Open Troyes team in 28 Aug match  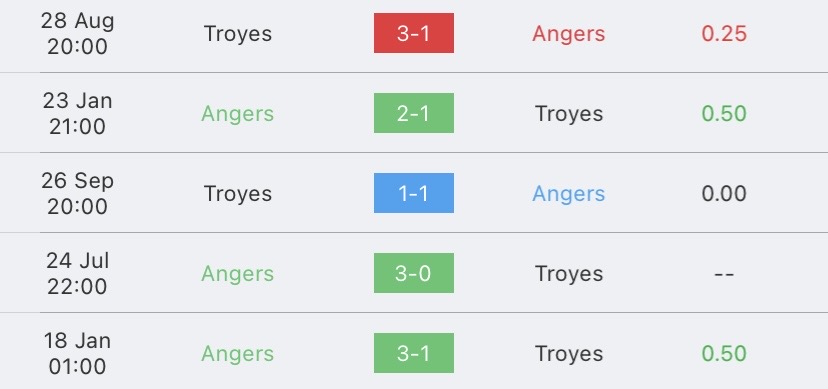[238, 34]
